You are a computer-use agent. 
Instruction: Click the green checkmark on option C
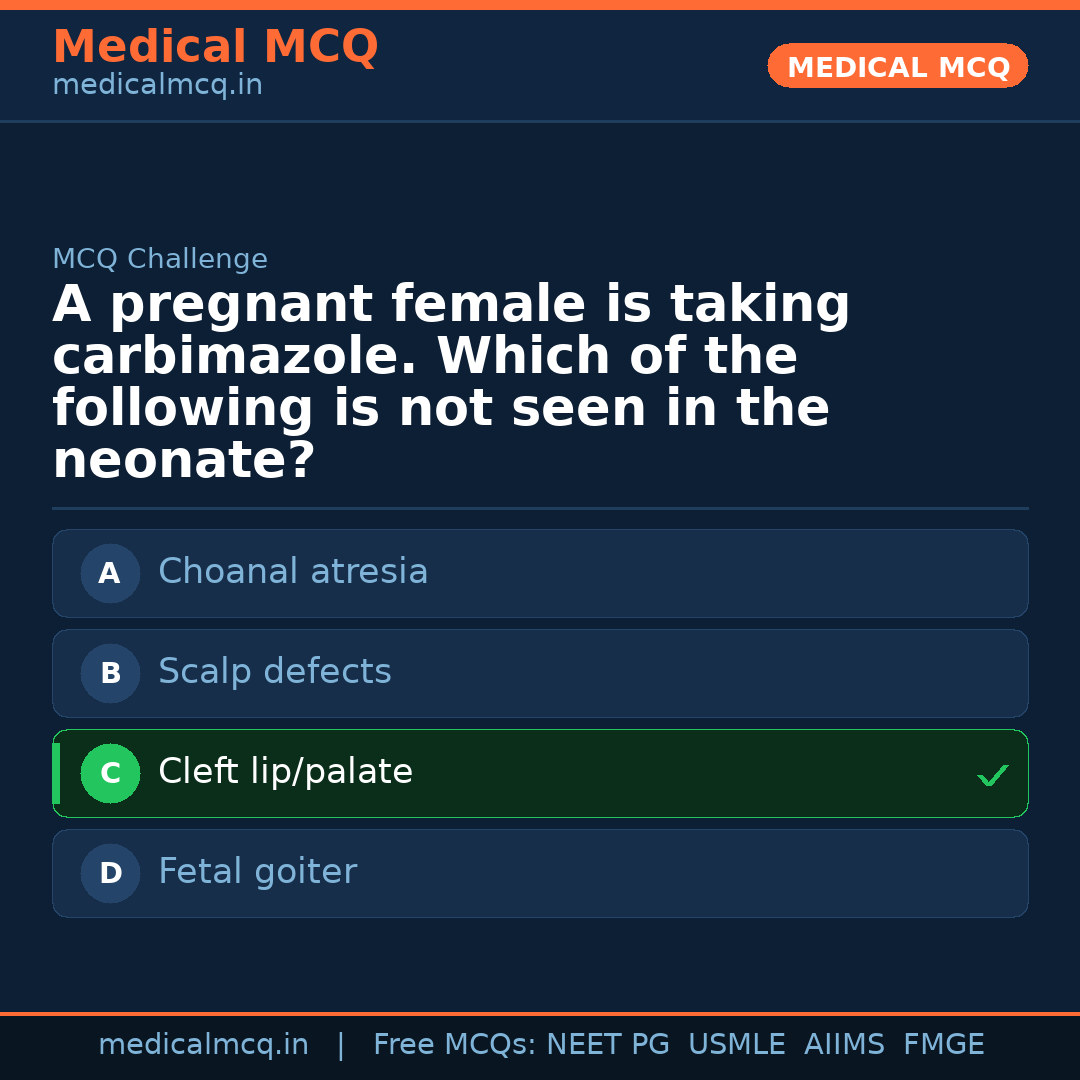[992, 775]
